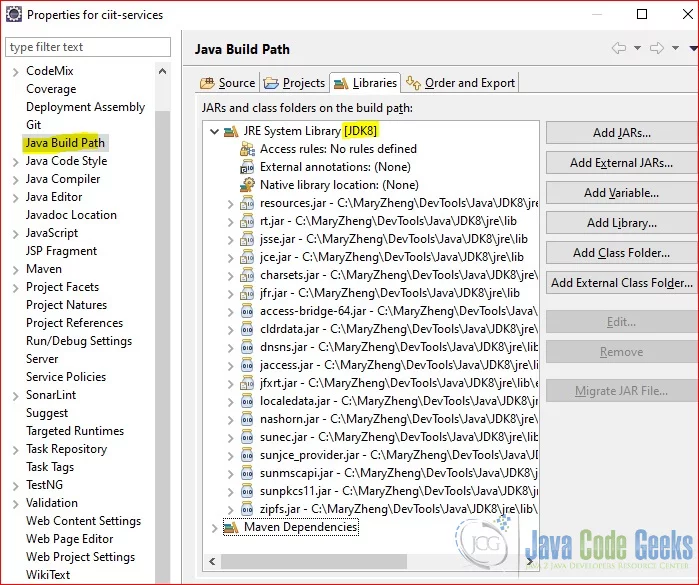Expand the SonarLint category

click(x=16, y=396)
